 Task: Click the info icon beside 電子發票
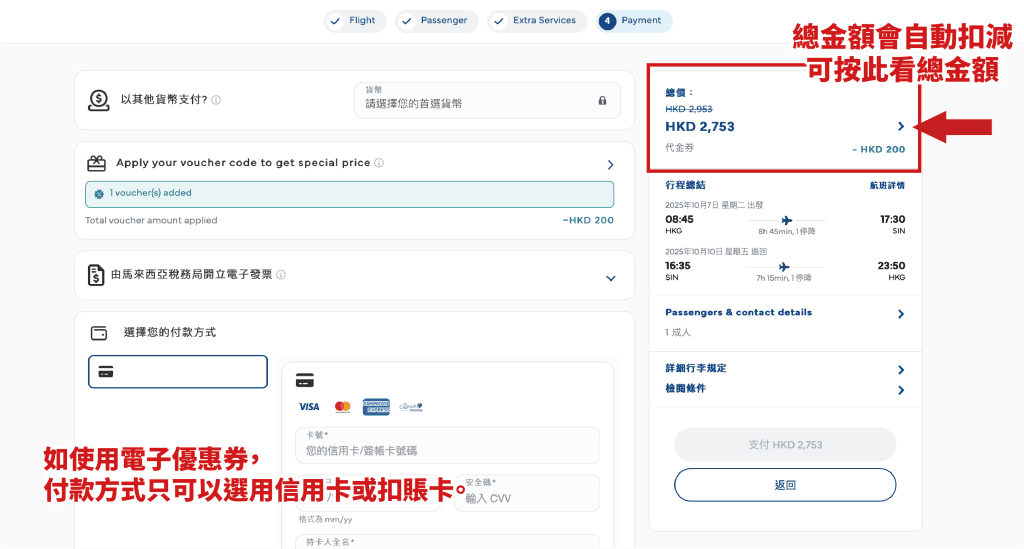281,275
